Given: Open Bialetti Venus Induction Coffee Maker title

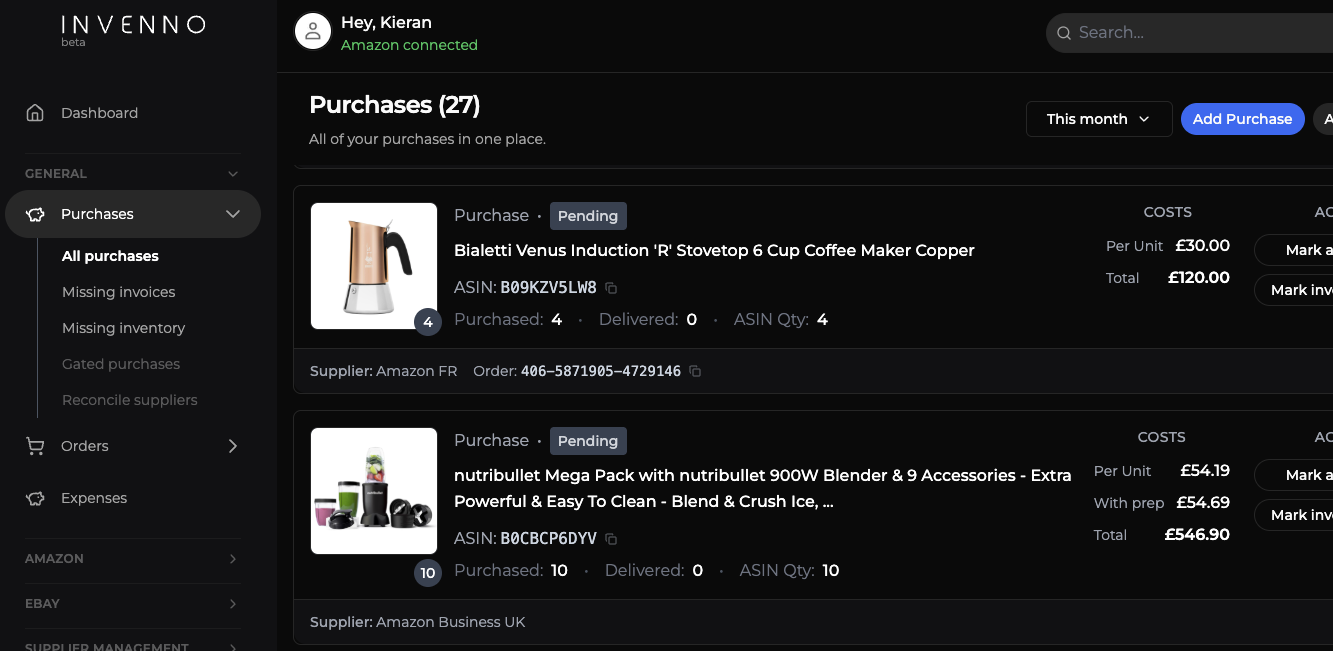Looking at the screenshot, I should (714, 250).
